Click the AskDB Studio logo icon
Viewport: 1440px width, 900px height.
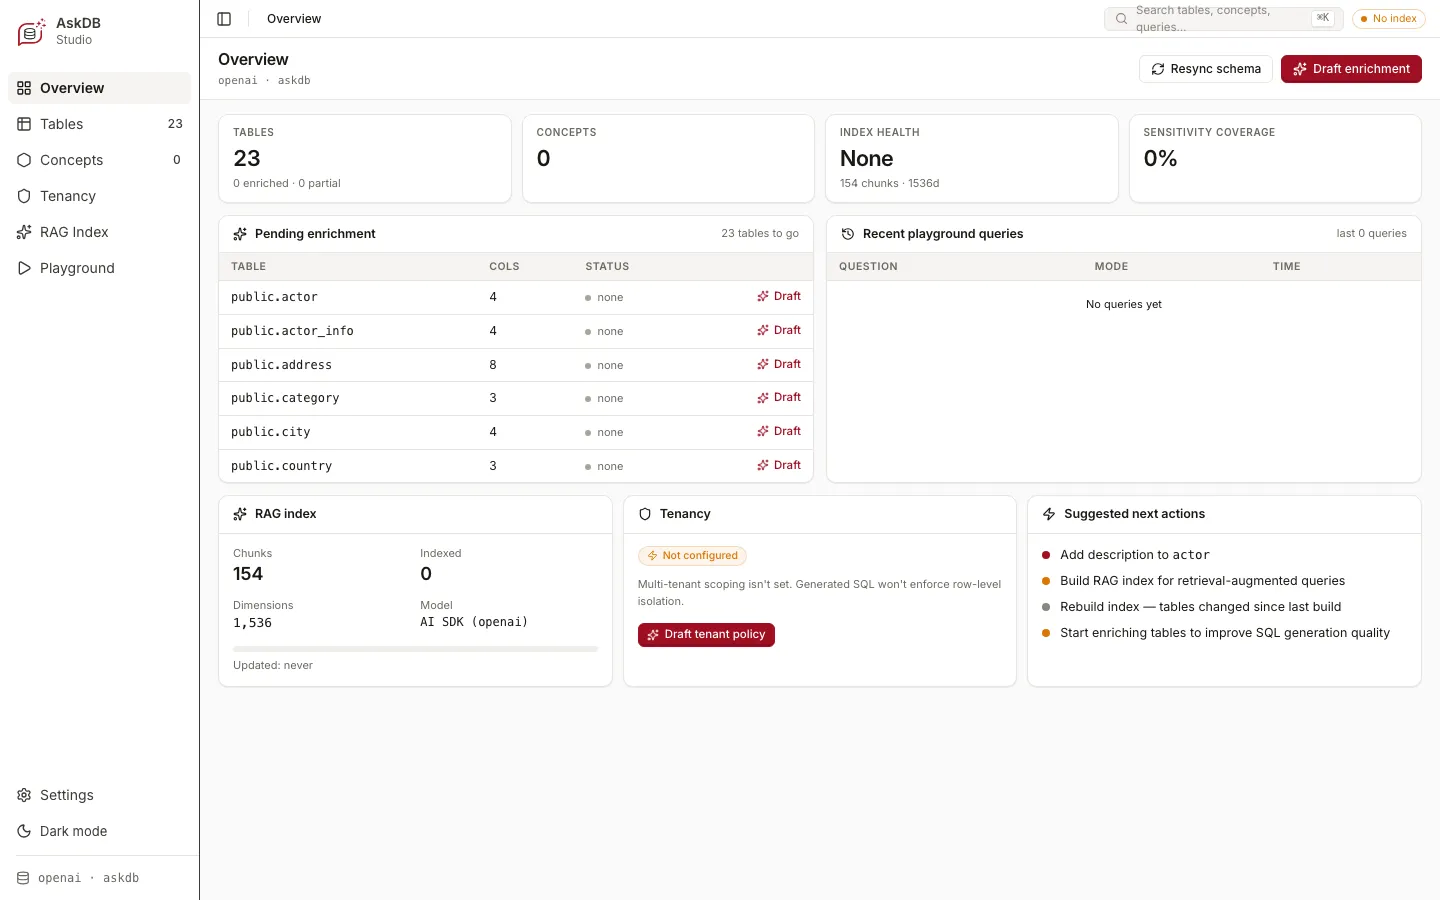31,32
